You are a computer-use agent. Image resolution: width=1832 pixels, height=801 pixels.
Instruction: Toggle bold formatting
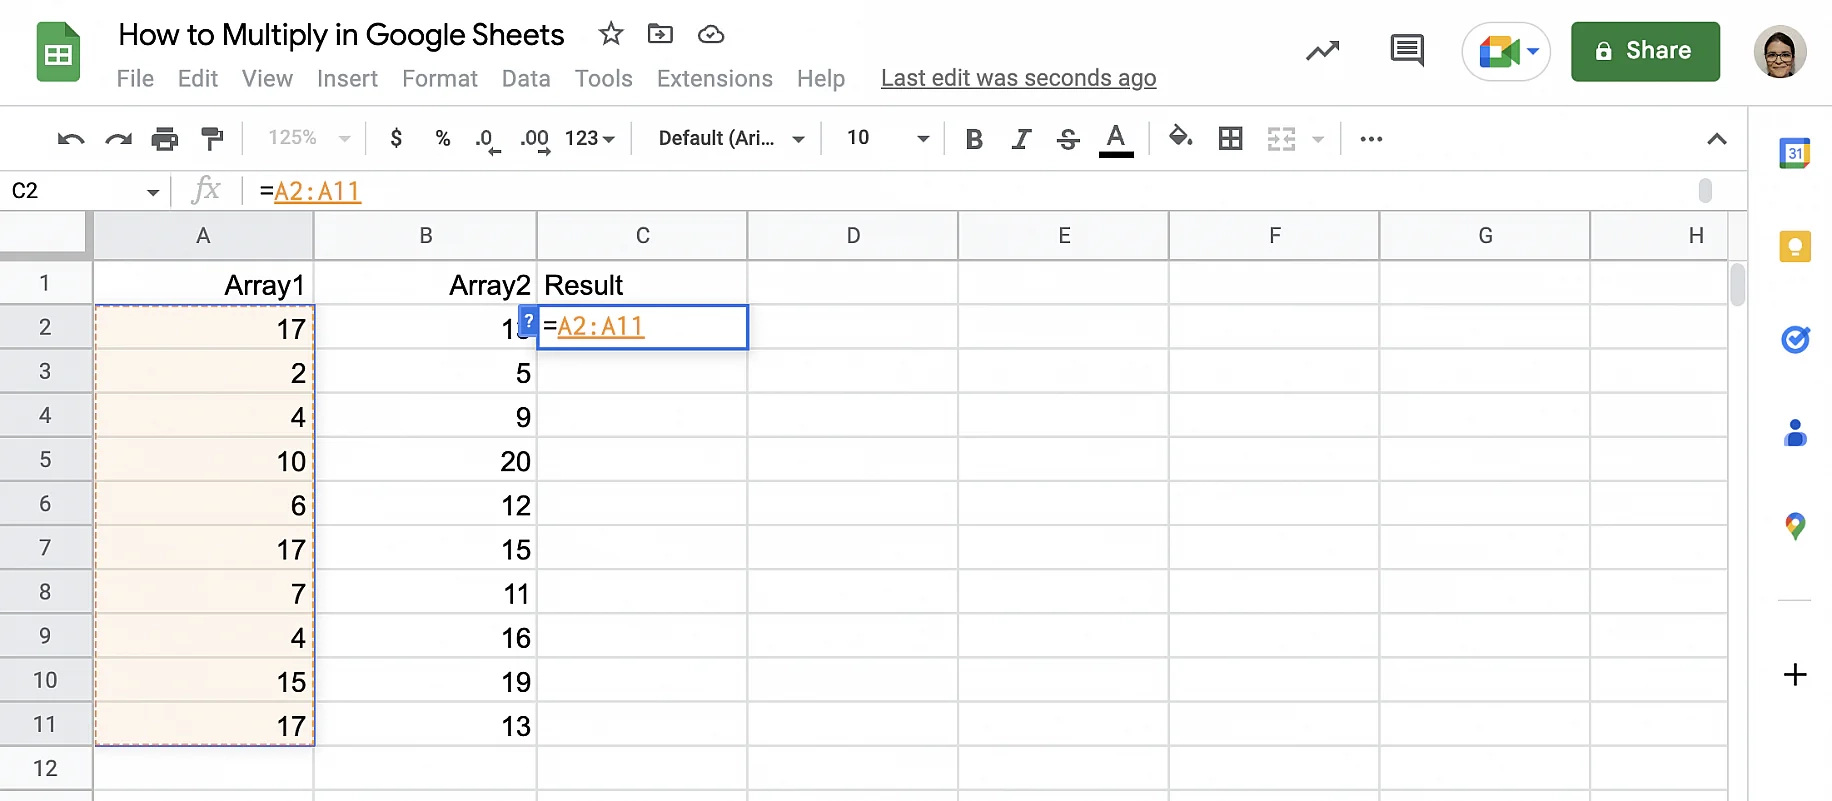[x=973, y=139]
